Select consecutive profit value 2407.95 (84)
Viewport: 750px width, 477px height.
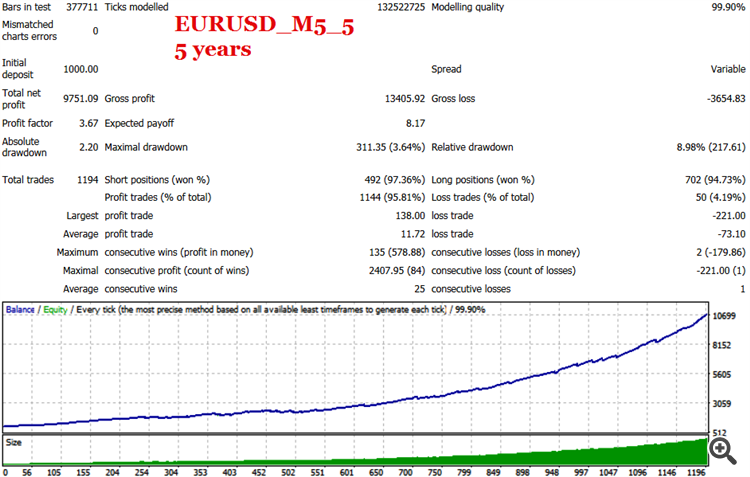coord(397,271)
